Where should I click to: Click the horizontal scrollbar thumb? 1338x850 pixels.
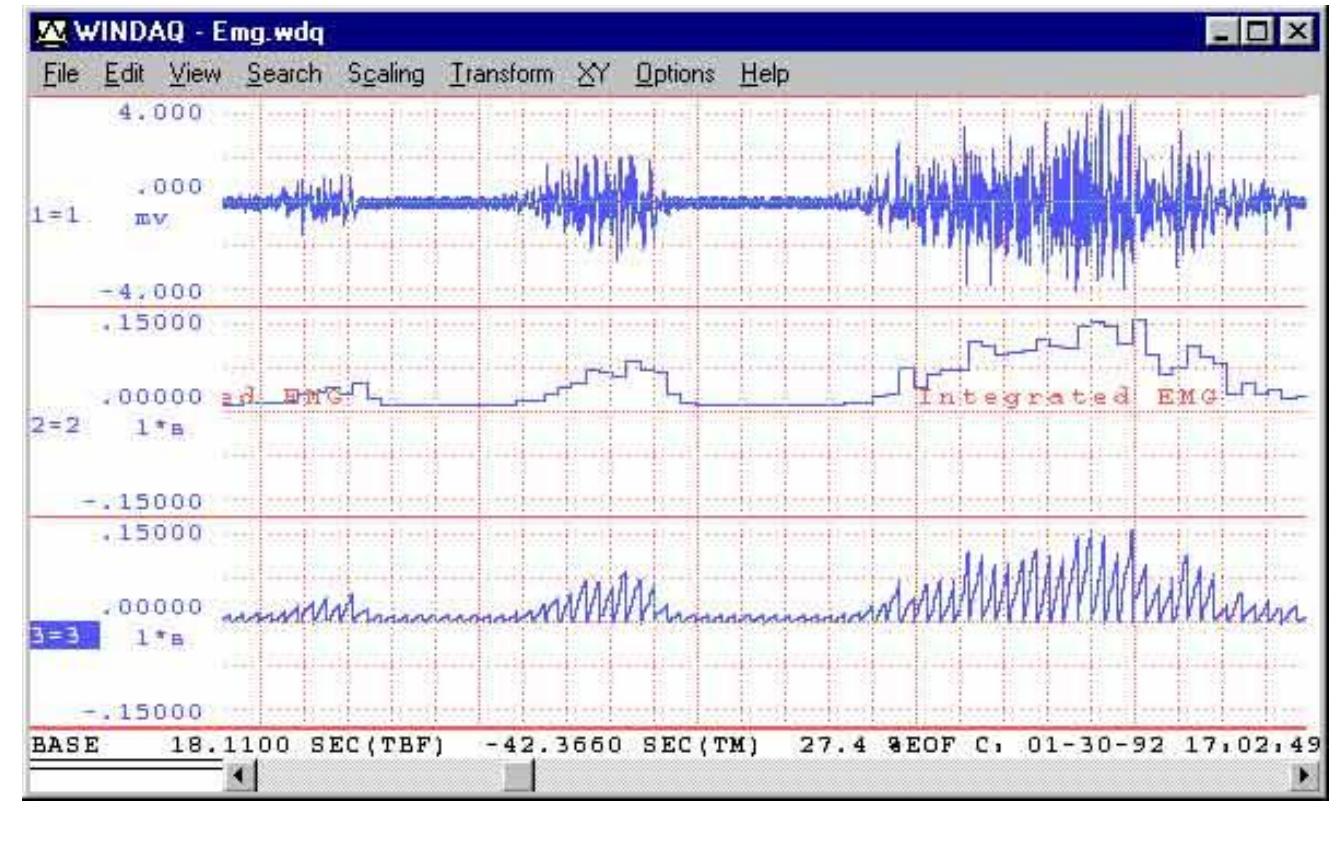click(x=520, y=777)
